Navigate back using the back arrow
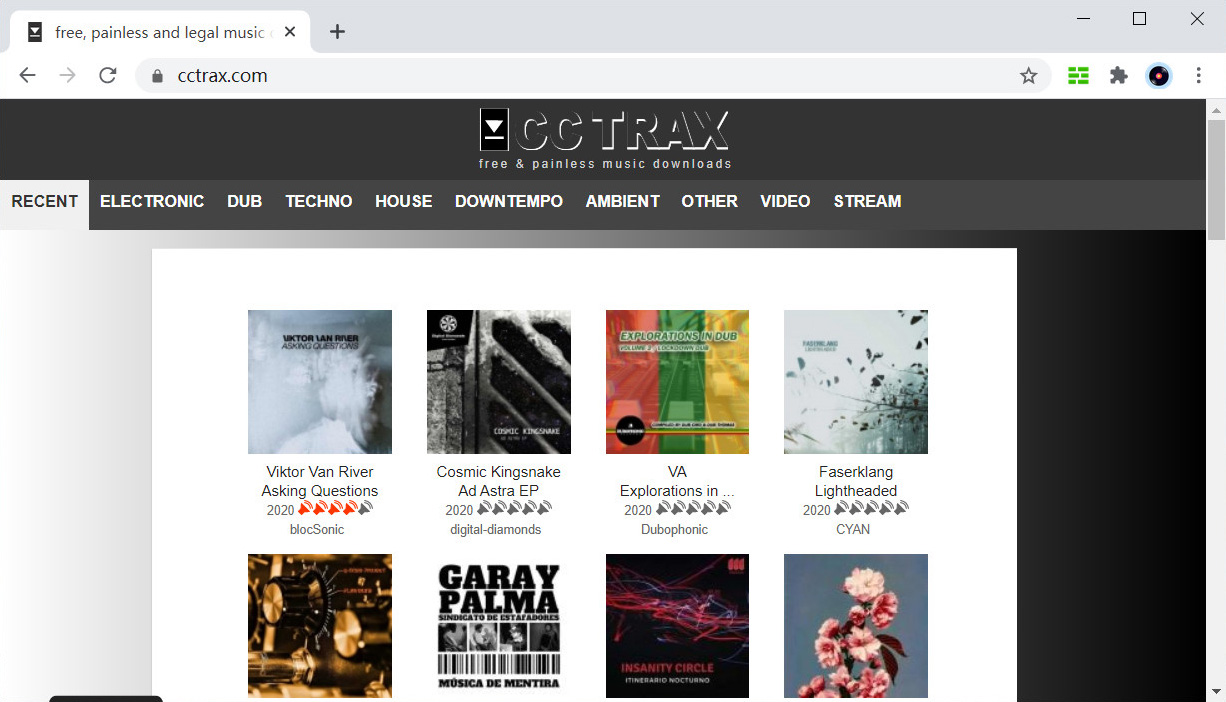1226x702 pixels. [x=27, y=75]
